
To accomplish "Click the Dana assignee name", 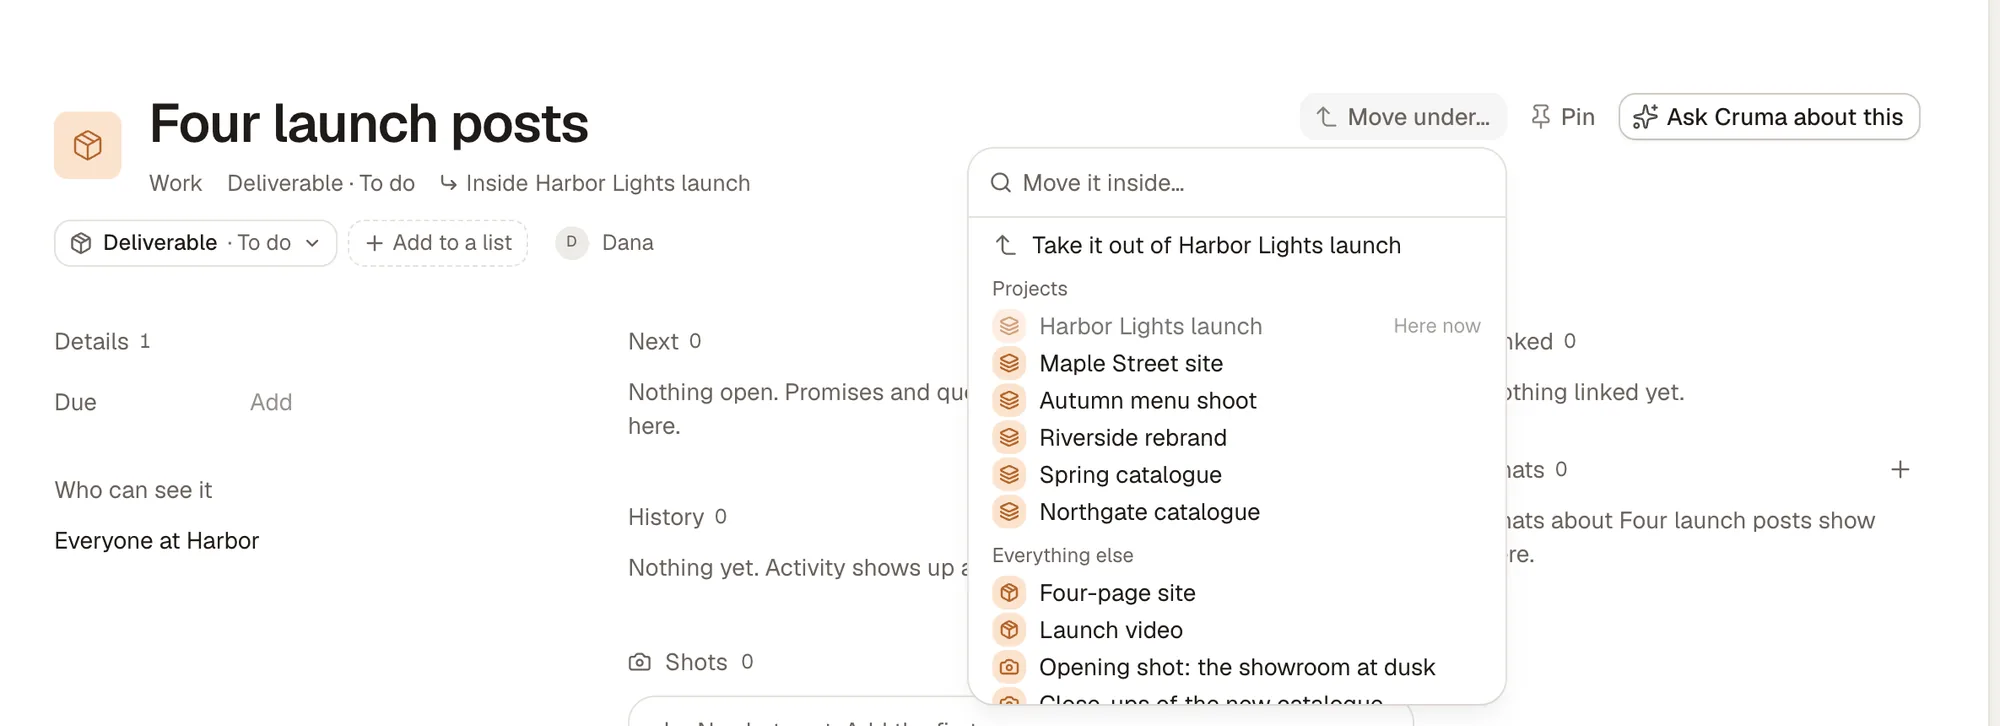I will click(x=628, y=242).
